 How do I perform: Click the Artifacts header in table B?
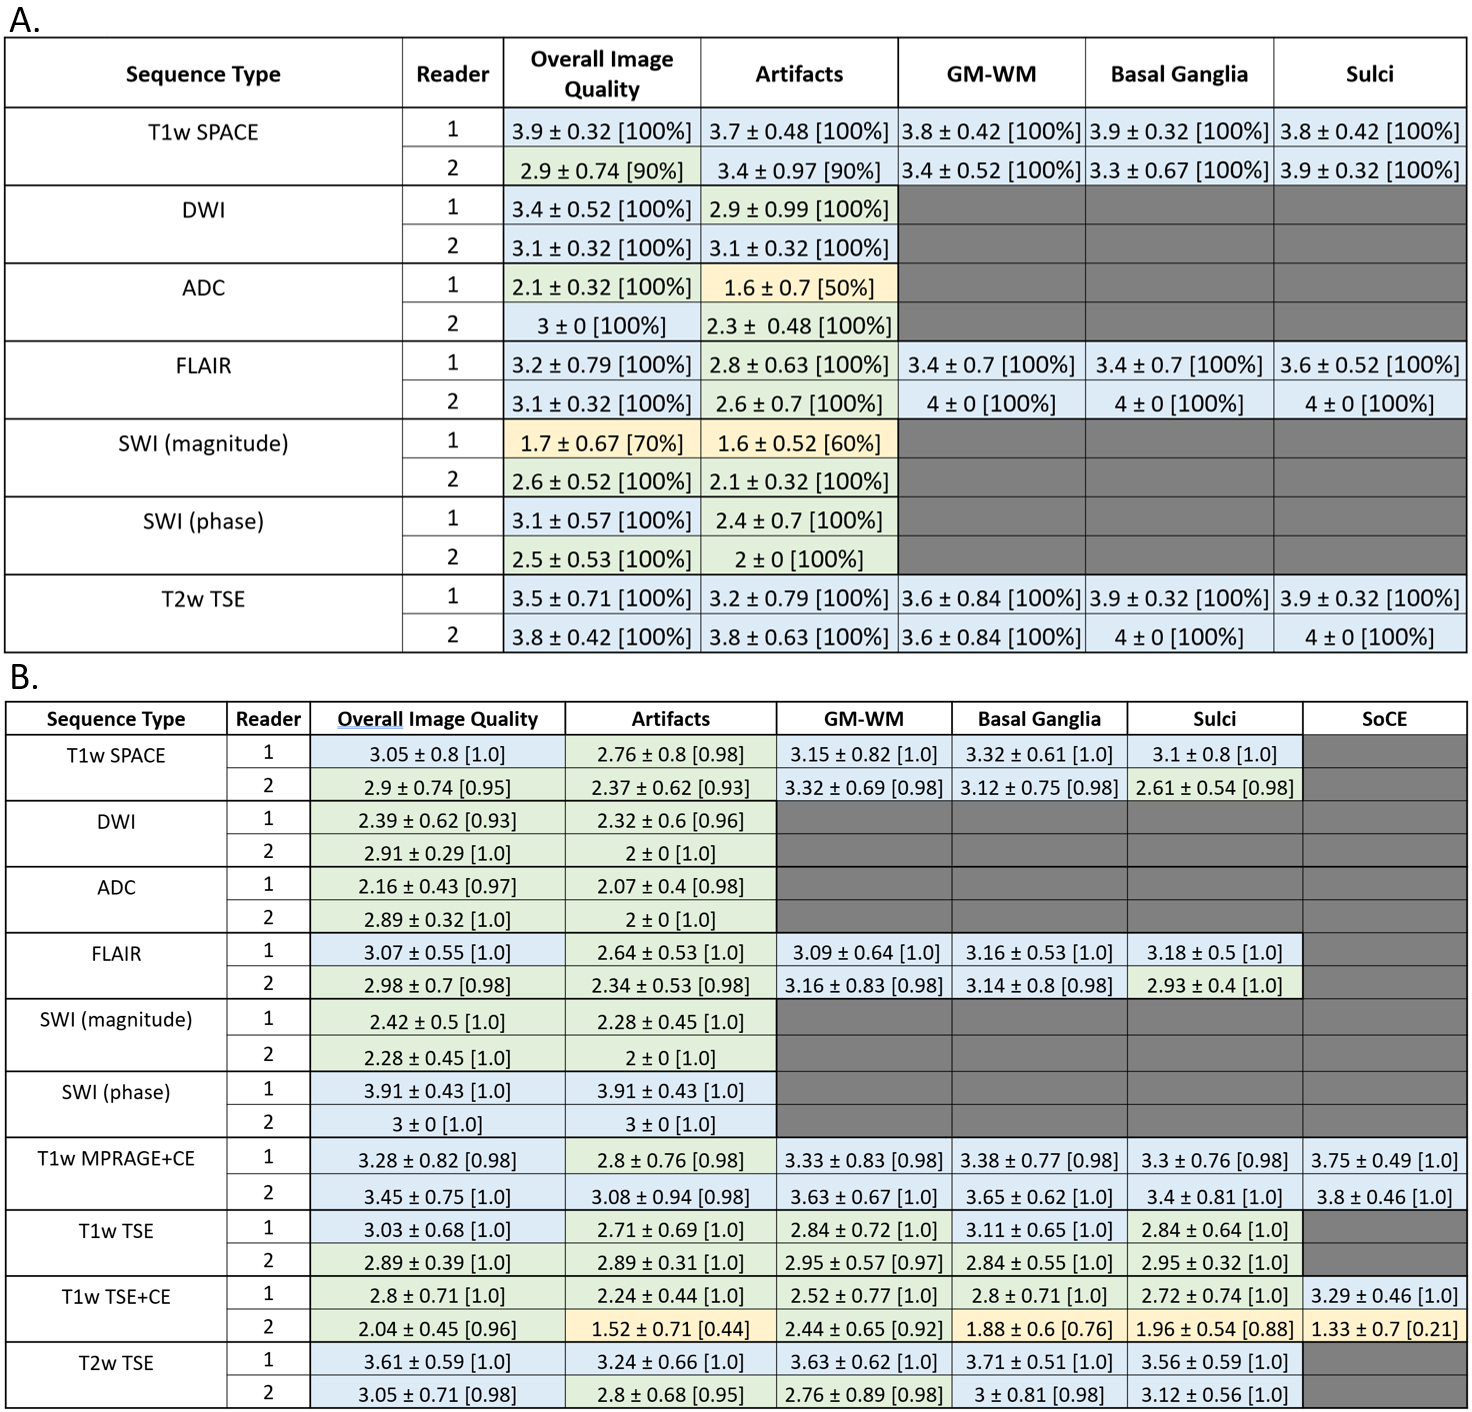pyautogui.click(x=670, y=719)
